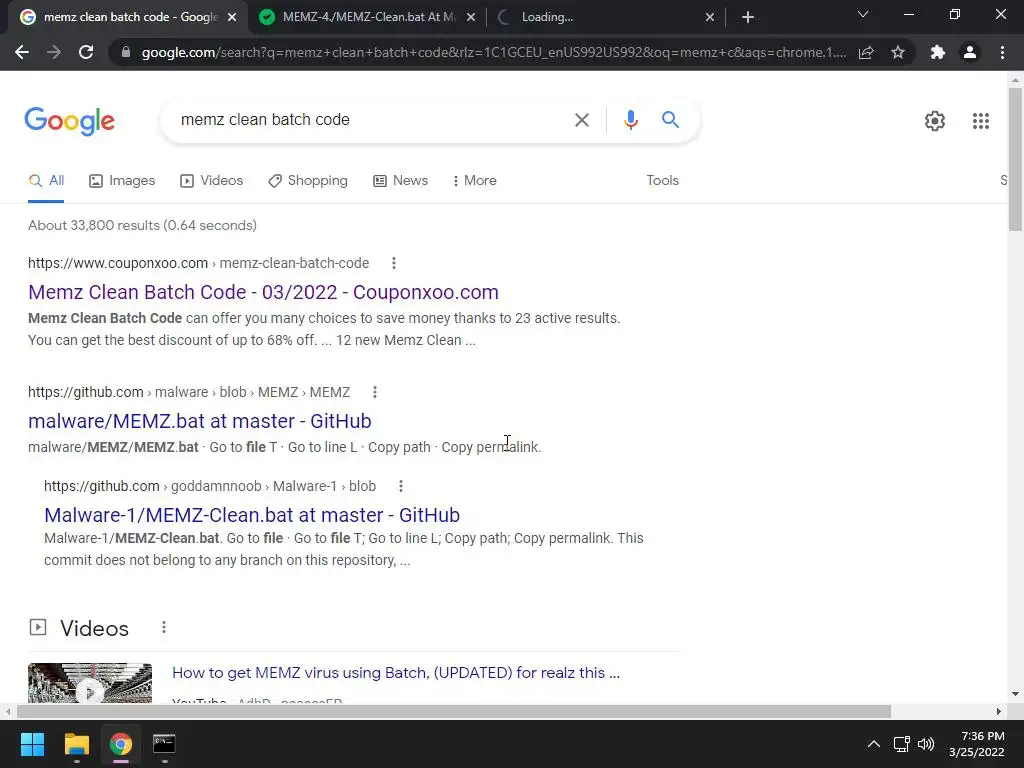Viewport: 1024px width, 768px height.
Task: Open malware/MEMZ.bat at master GitHub link
Action: (200, 421)
